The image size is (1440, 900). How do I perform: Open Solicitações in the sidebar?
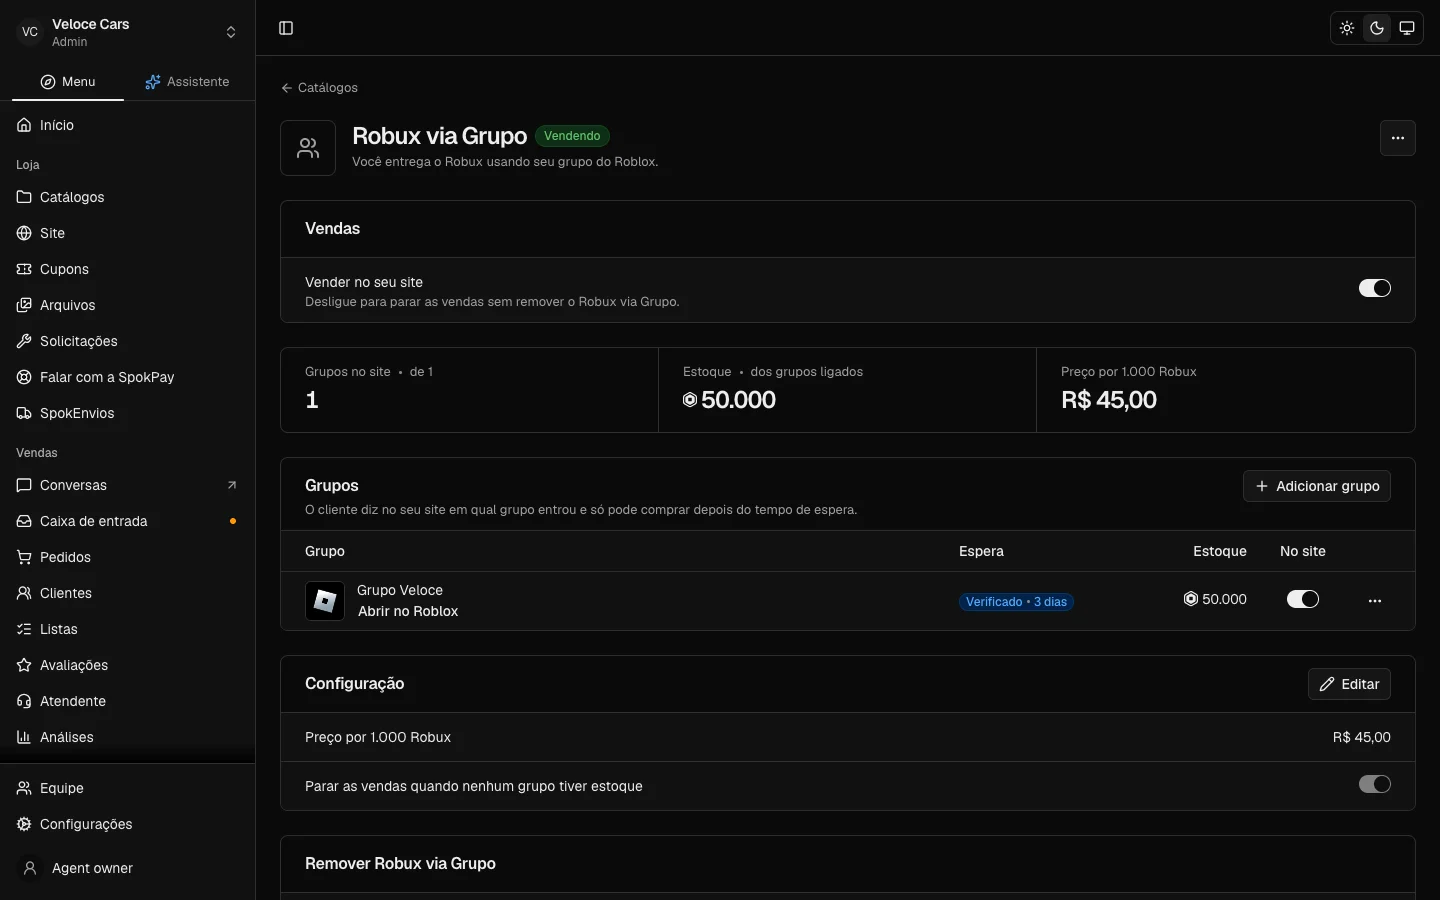pyautogui.click(x=127, y=341)
